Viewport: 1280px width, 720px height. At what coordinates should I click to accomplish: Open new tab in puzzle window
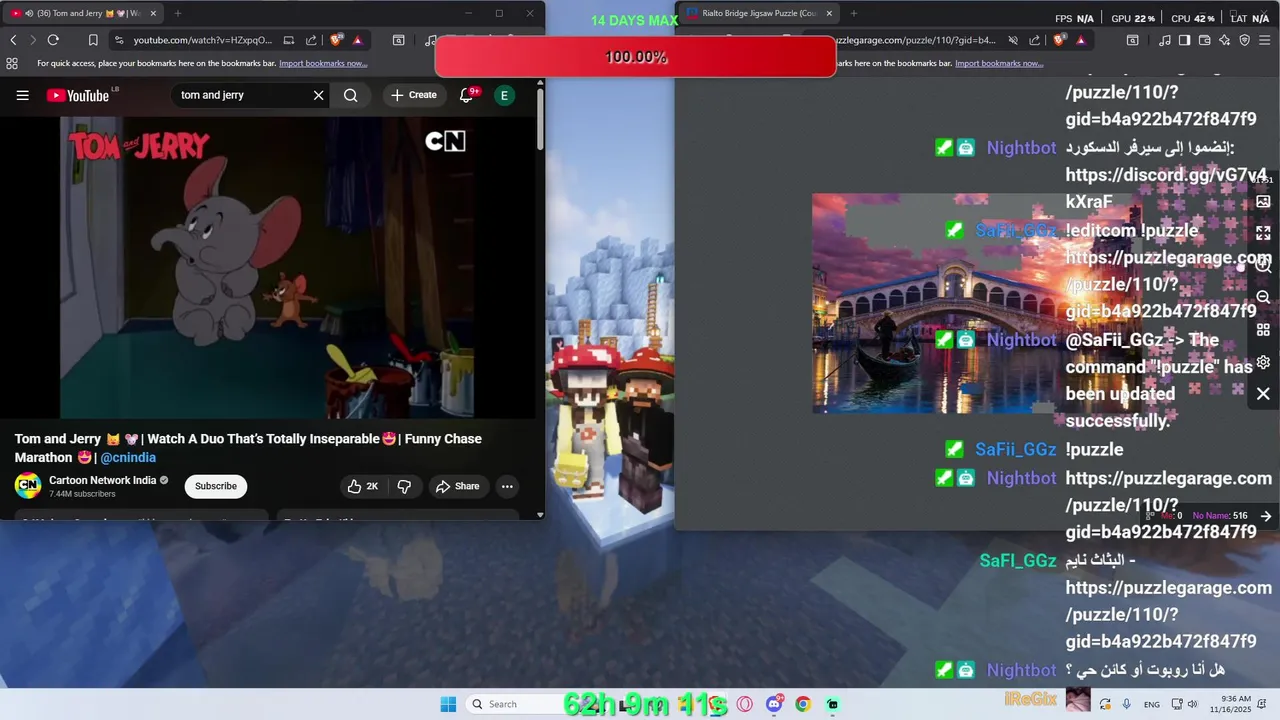pyautogui.click(x=853, y=13)
